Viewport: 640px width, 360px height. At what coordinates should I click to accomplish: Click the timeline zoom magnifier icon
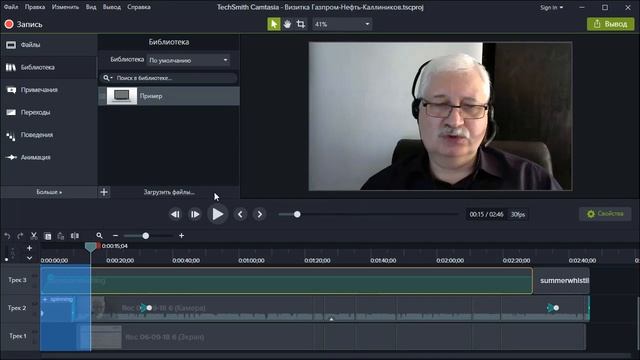(99, 236)
